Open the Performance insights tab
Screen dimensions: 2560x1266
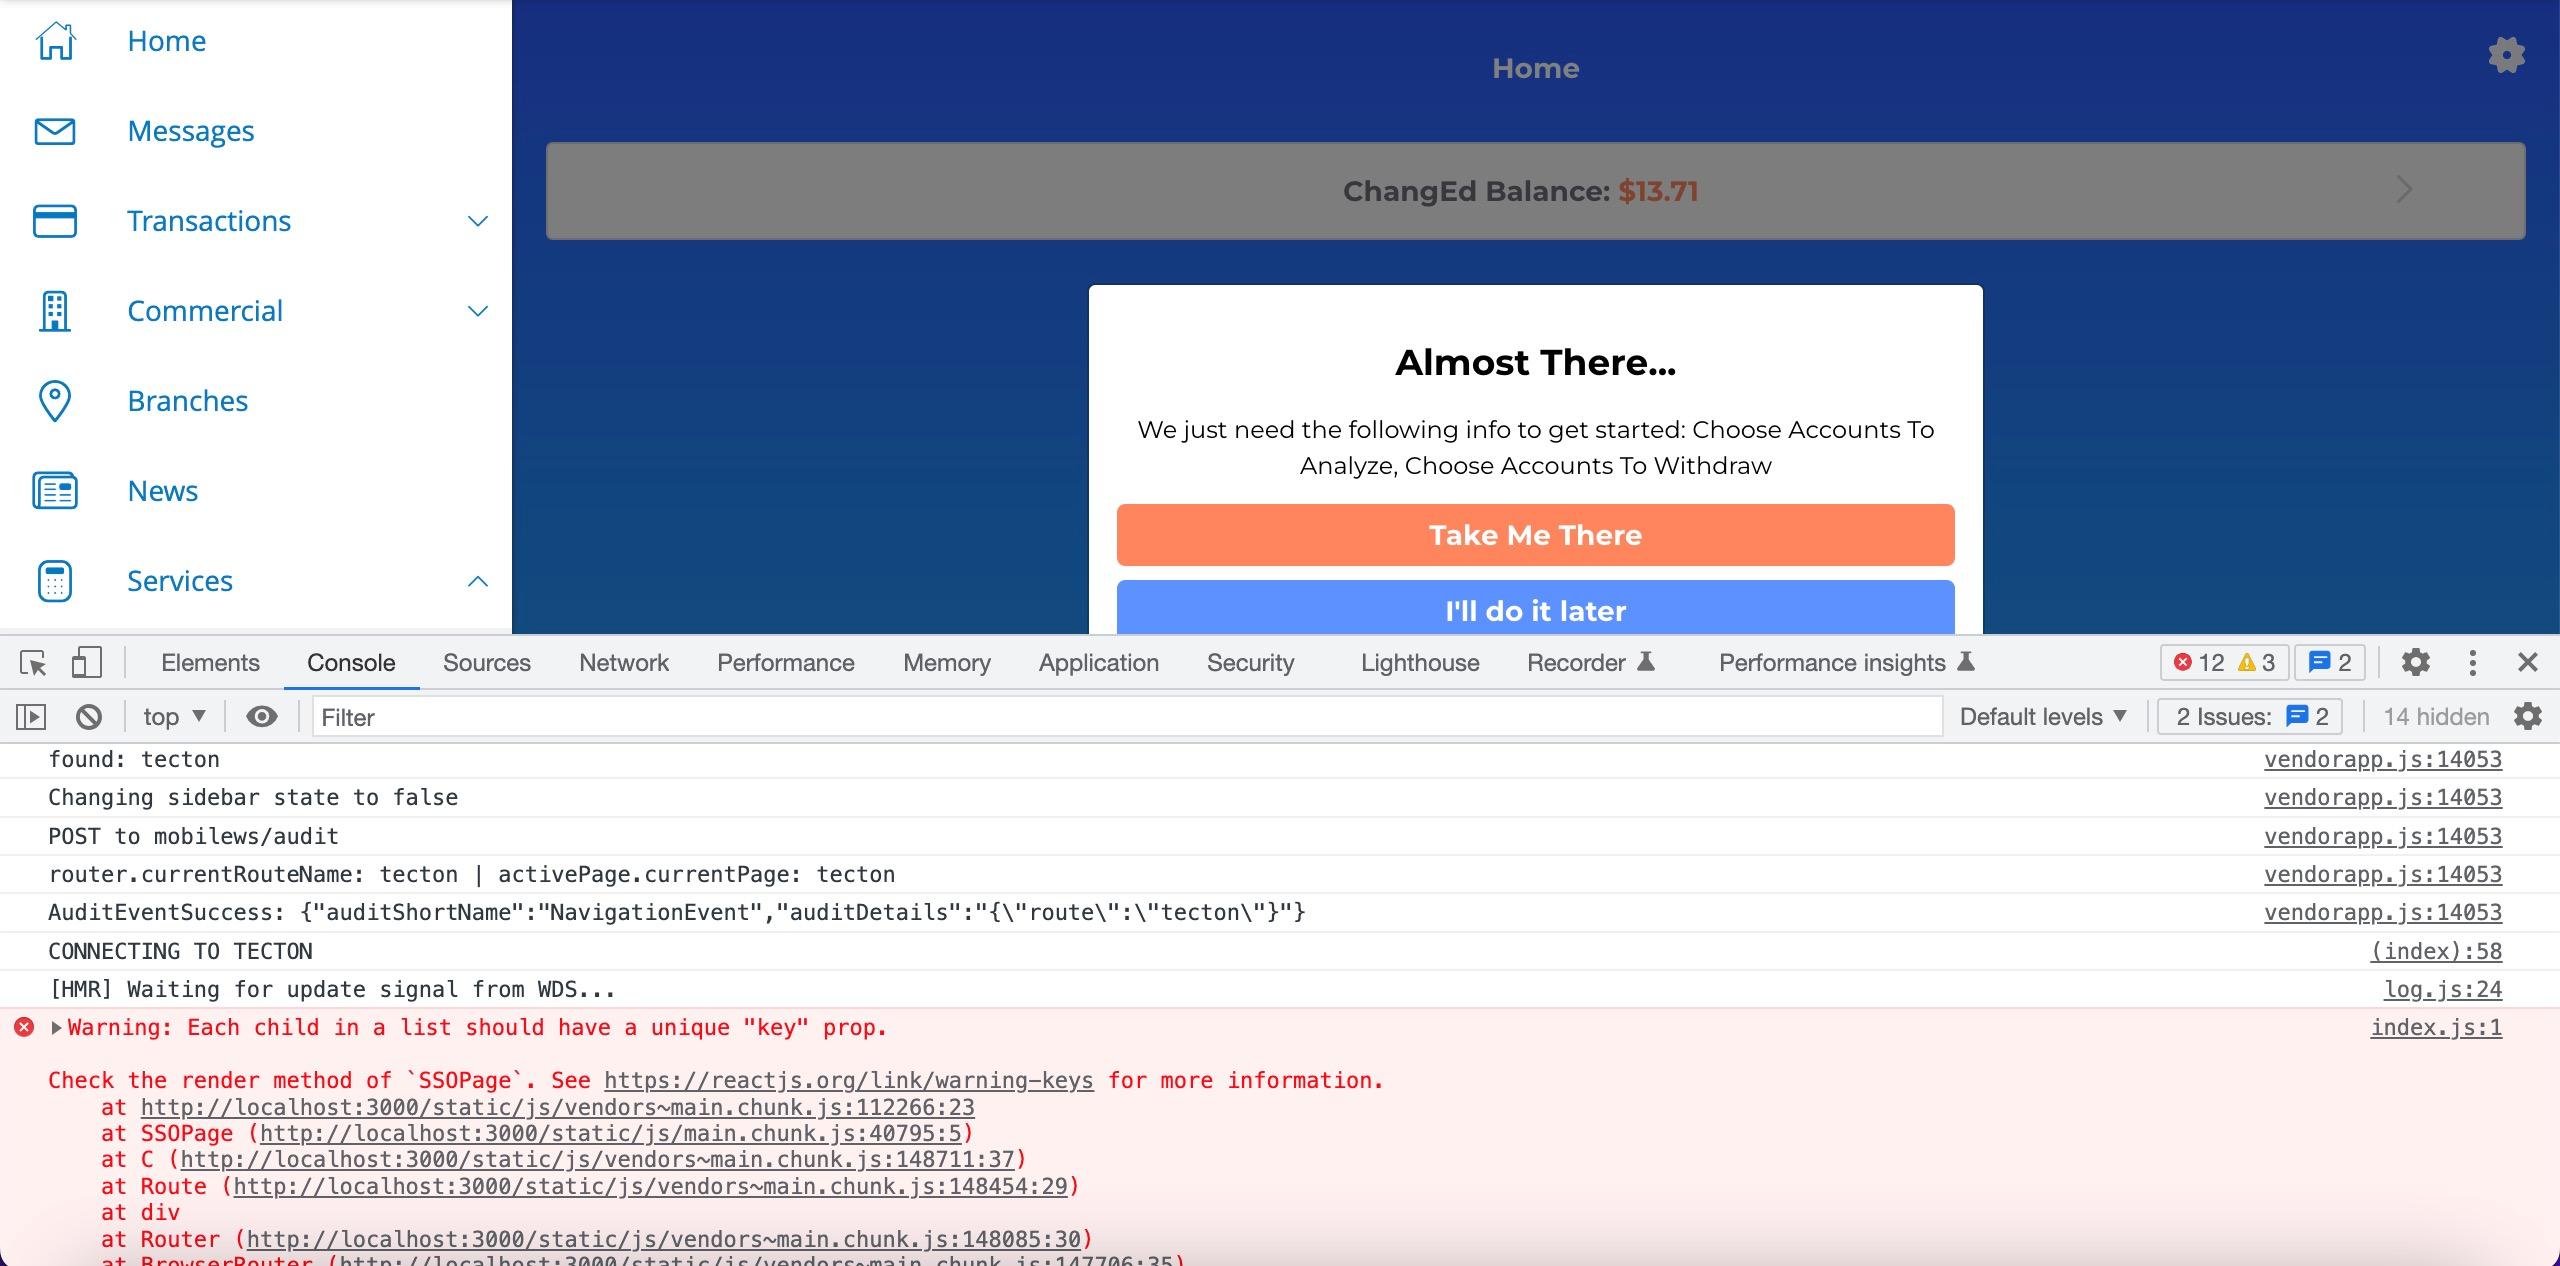1846,663
